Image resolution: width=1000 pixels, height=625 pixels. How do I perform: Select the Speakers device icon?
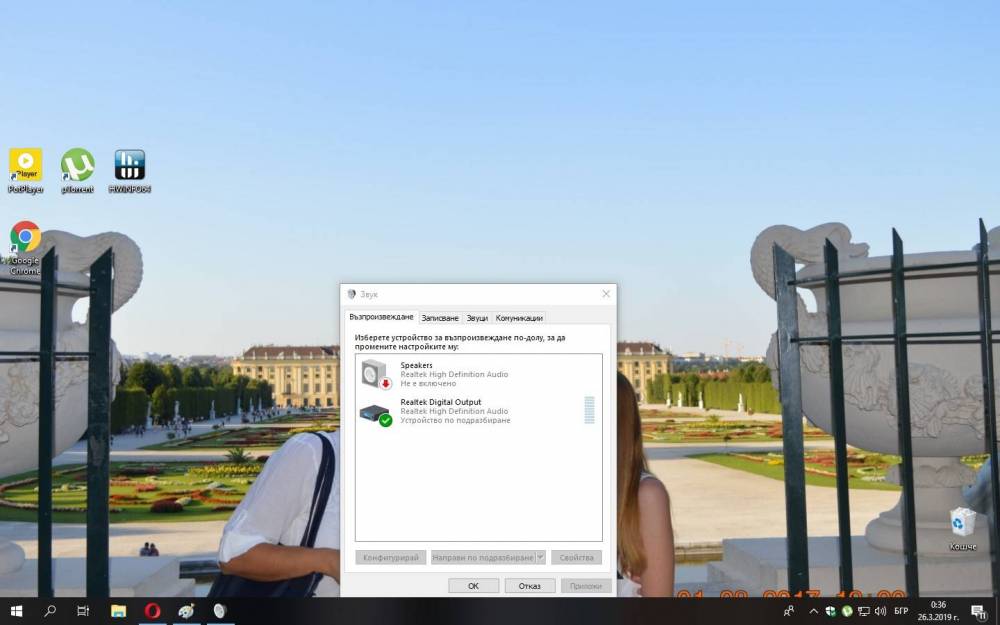376,374
